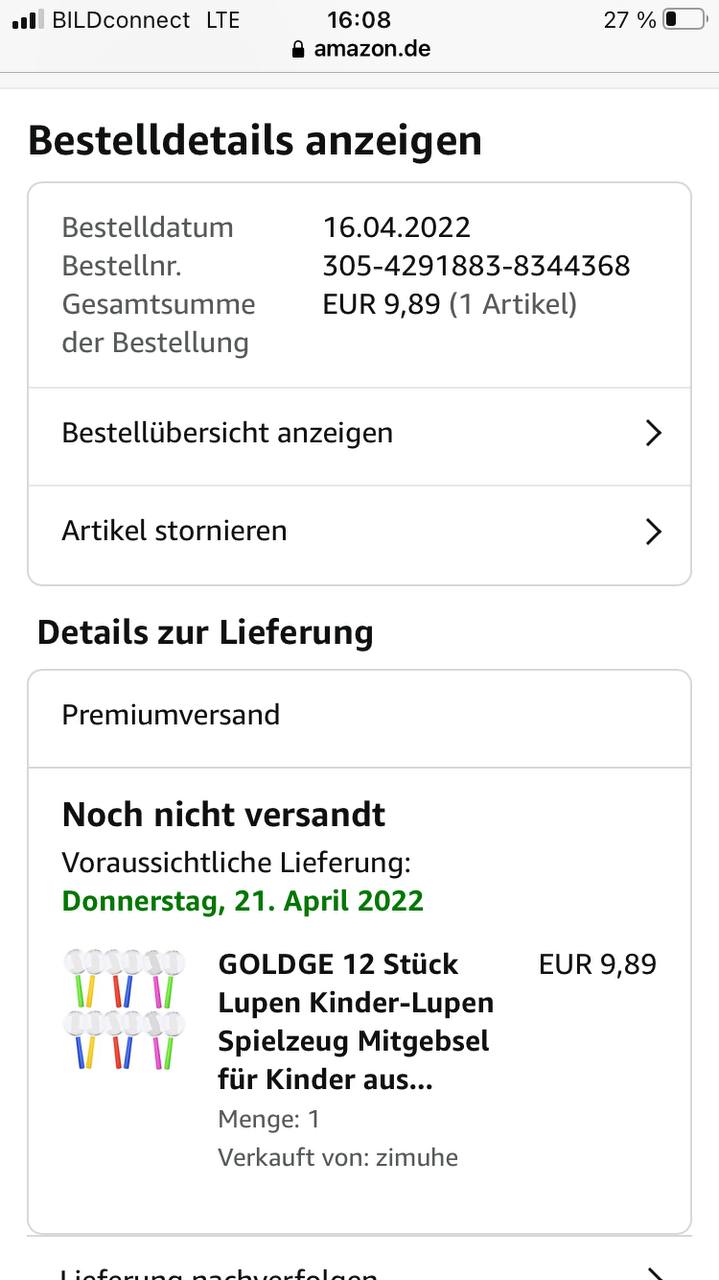
Task: Tap the item price EUR 9,89
Action: tap(597, 965)
